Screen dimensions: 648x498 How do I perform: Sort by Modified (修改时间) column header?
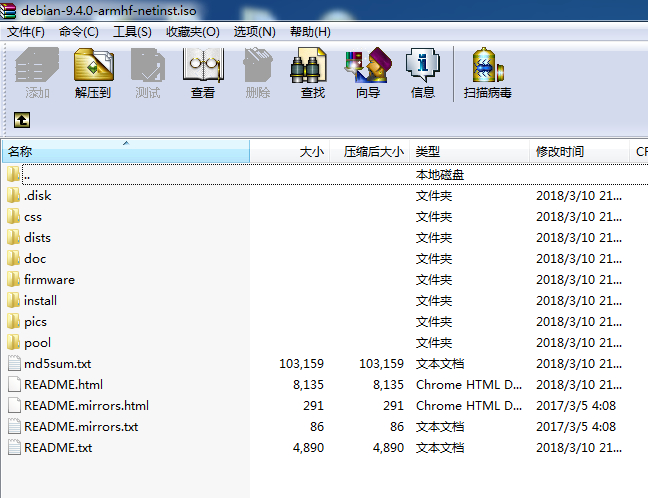click(x=579, y=152)
